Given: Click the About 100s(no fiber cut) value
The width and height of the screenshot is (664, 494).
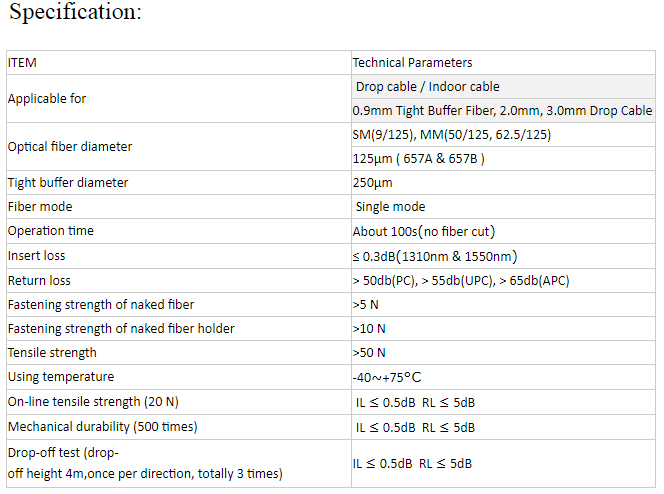Looking at the screenshot, I should pos(424,231).
